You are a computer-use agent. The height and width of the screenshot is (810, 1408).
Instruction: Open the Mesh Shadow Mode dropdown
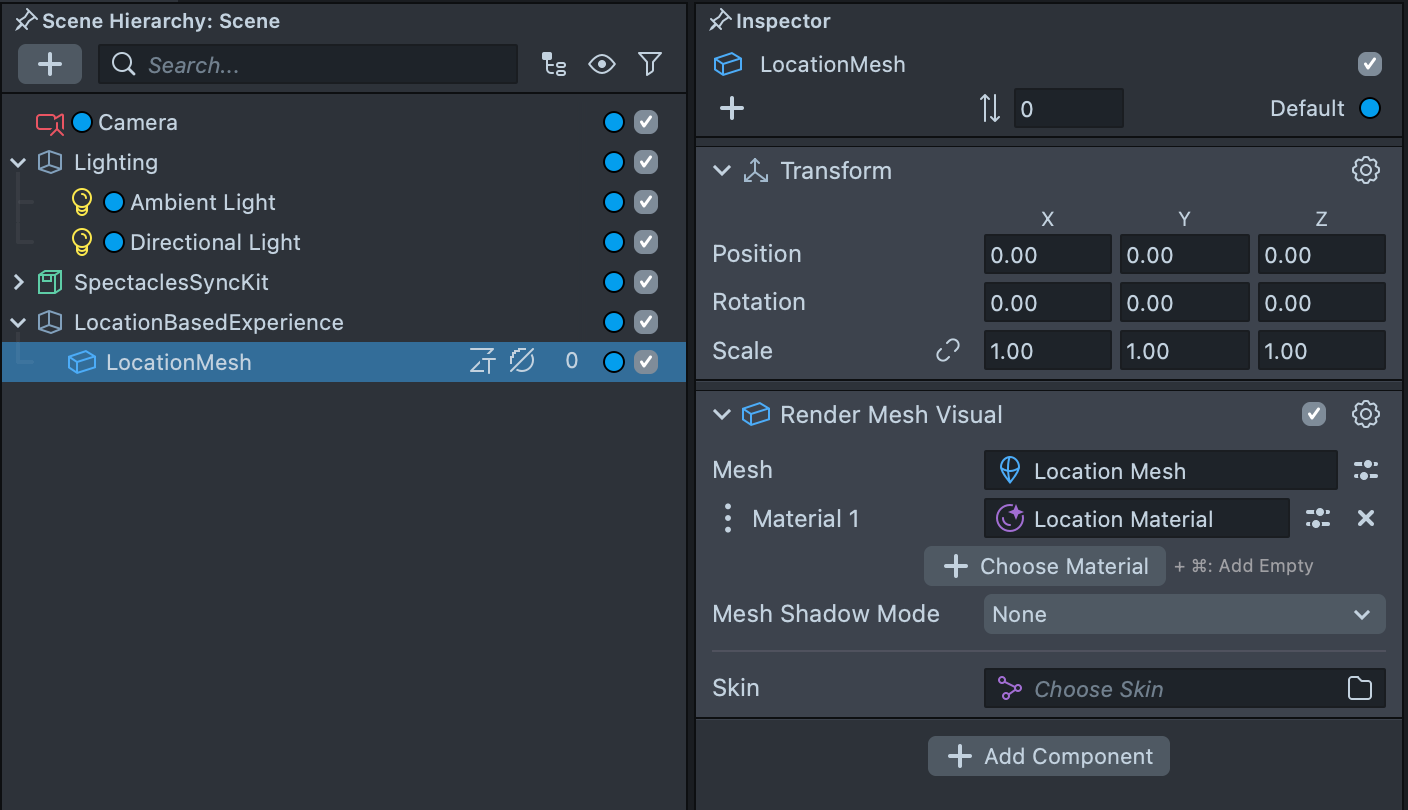tap(1184, 615)
